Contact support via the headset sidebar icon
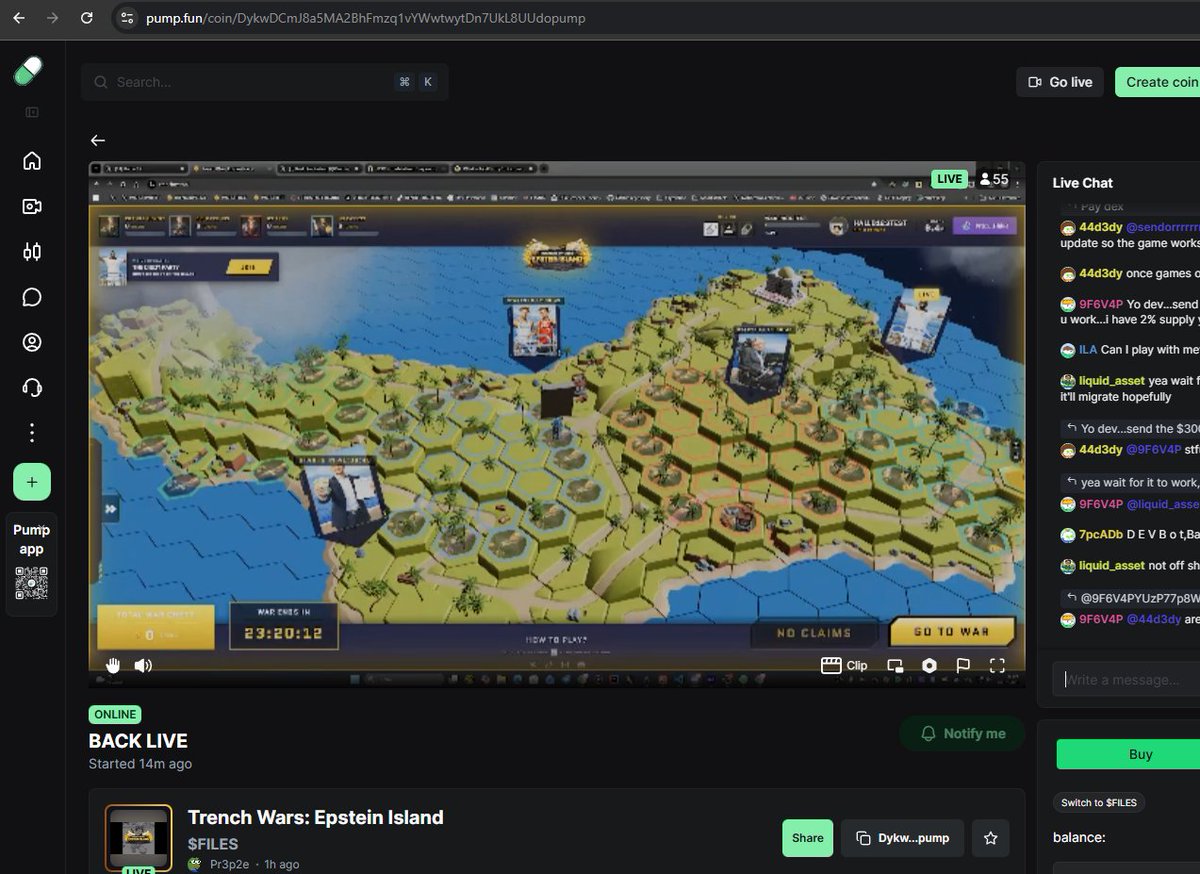The image size is (1200, 874). click(31, 387)
